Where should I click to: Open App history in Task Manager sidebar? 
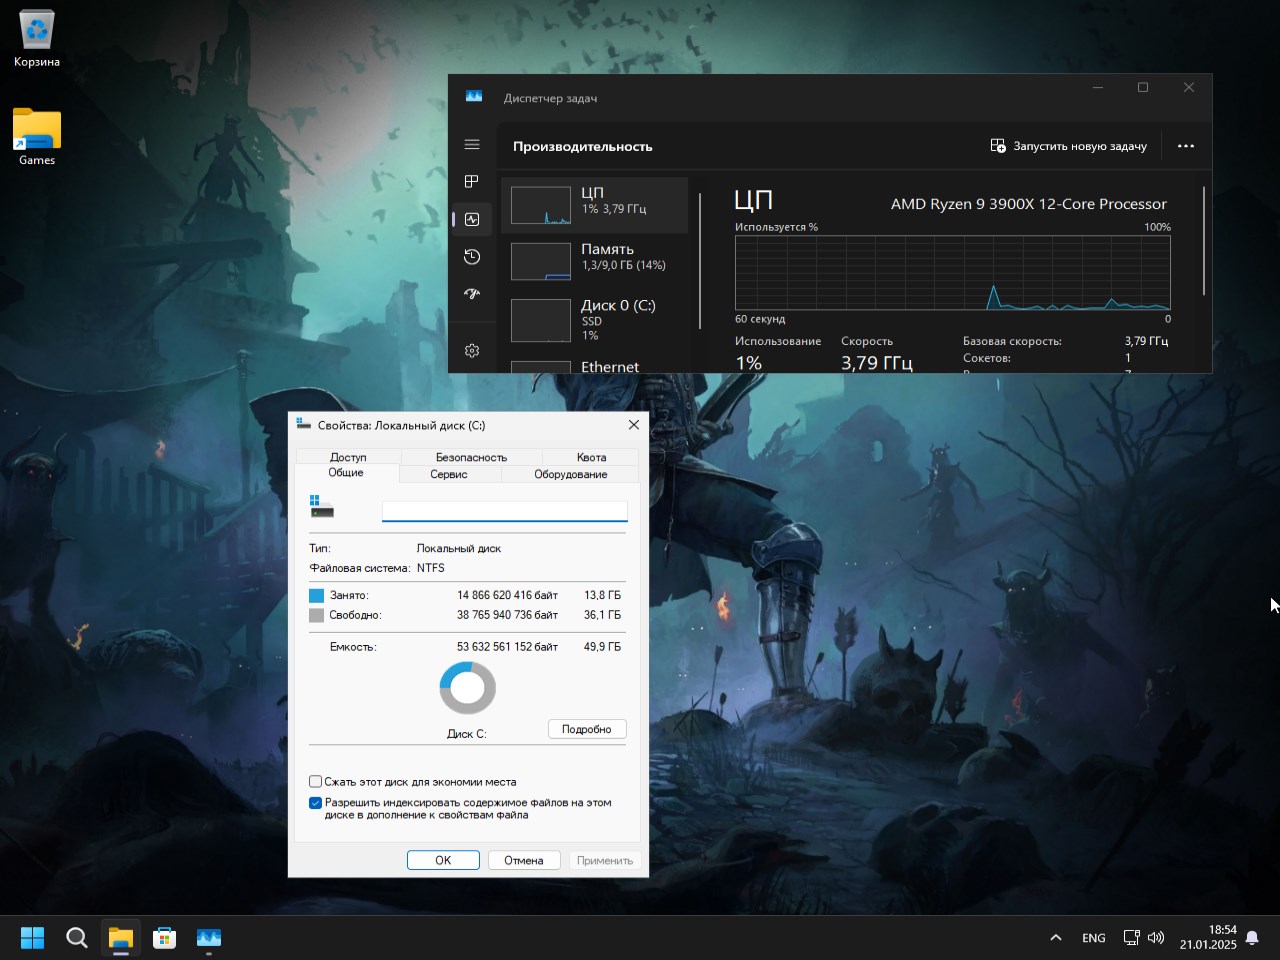click(x=472, y=257)
